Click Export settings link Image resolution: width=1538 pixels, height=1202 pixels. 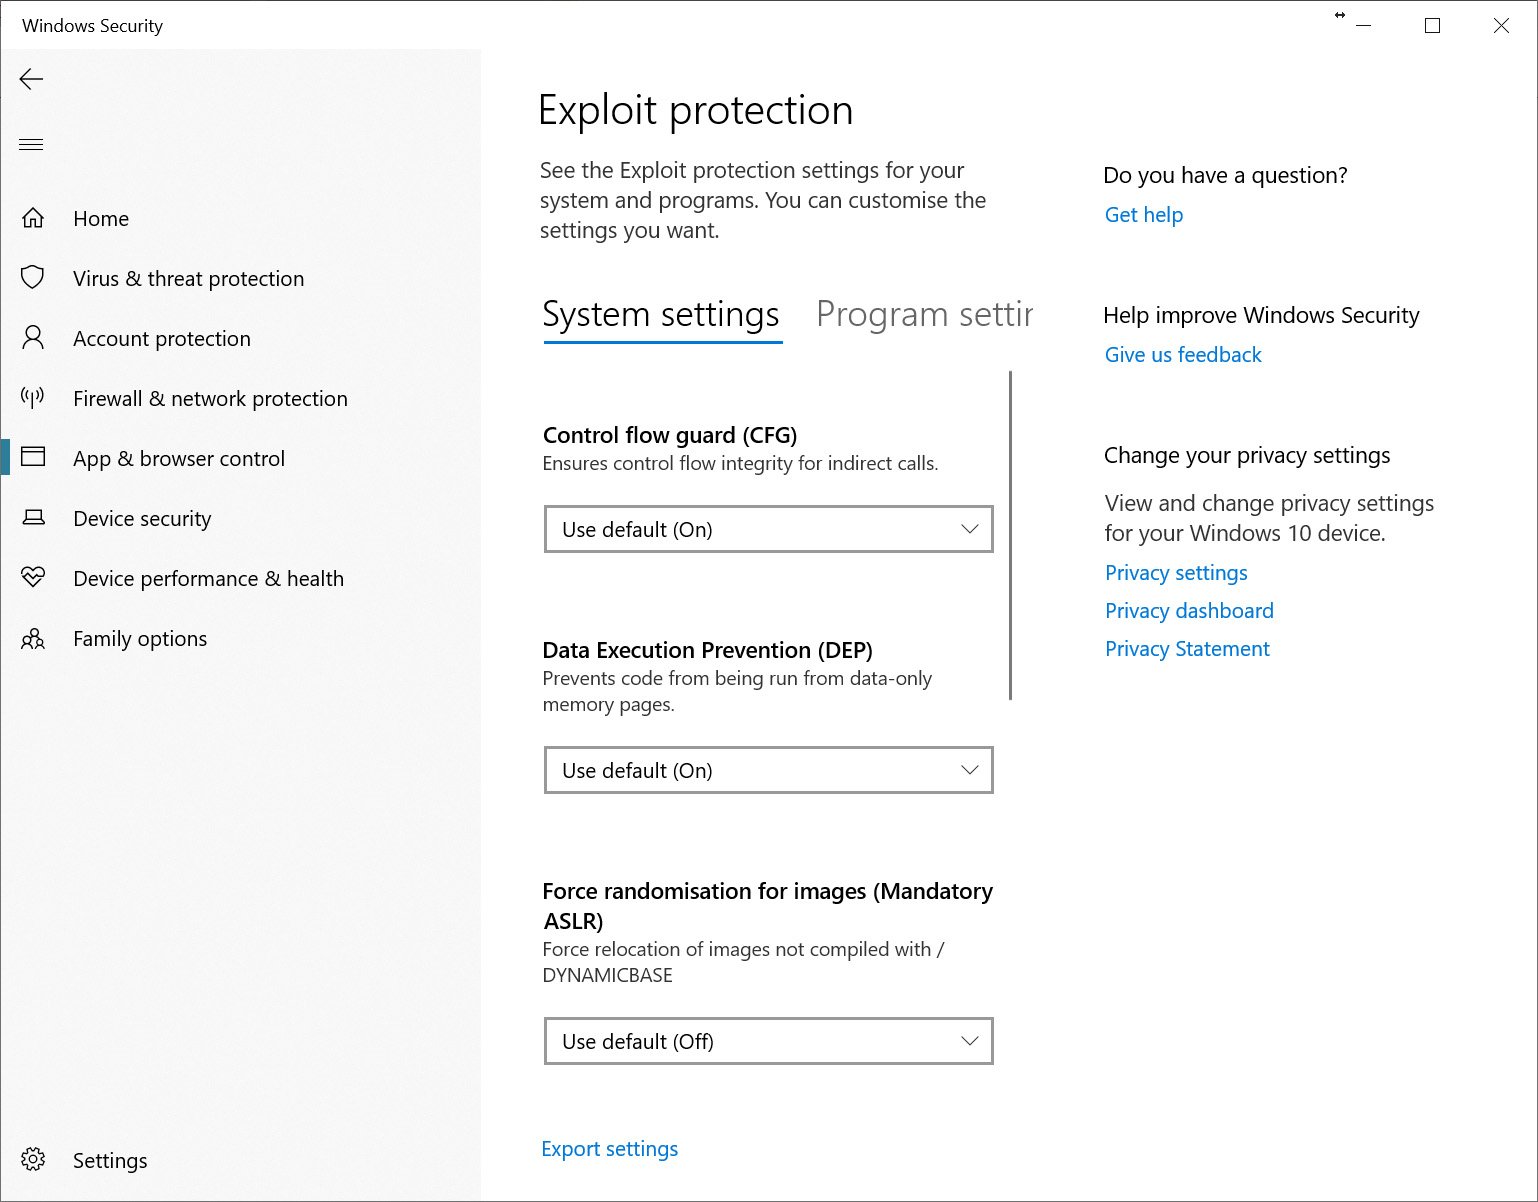click(610, 1149)
